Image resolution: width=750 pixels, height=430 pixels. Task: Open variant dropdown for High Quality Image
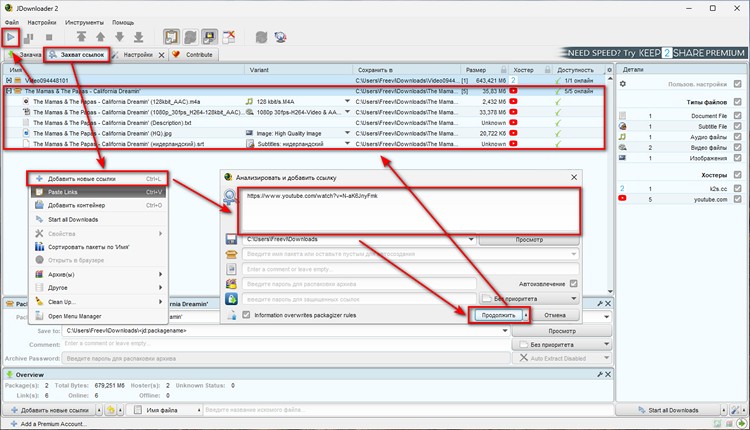click(347, 133)
